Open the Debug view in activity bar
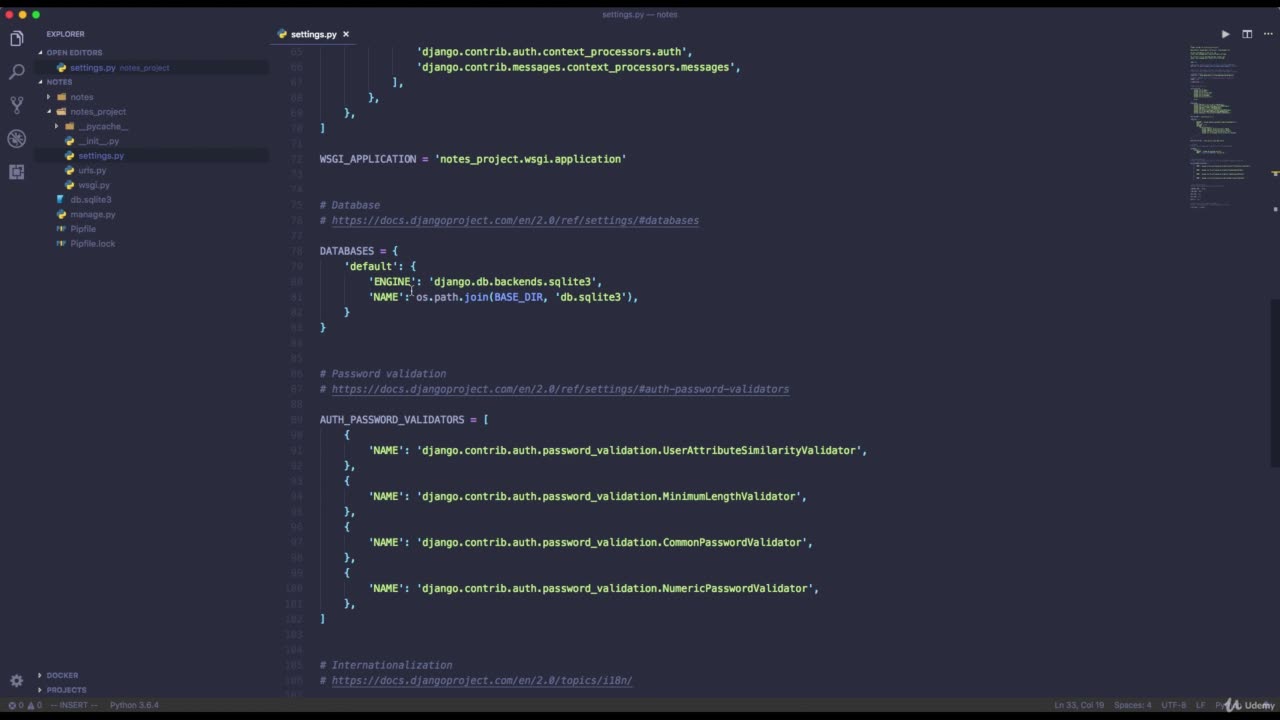The image size is (1280, 720). click(x=16, y=139)
